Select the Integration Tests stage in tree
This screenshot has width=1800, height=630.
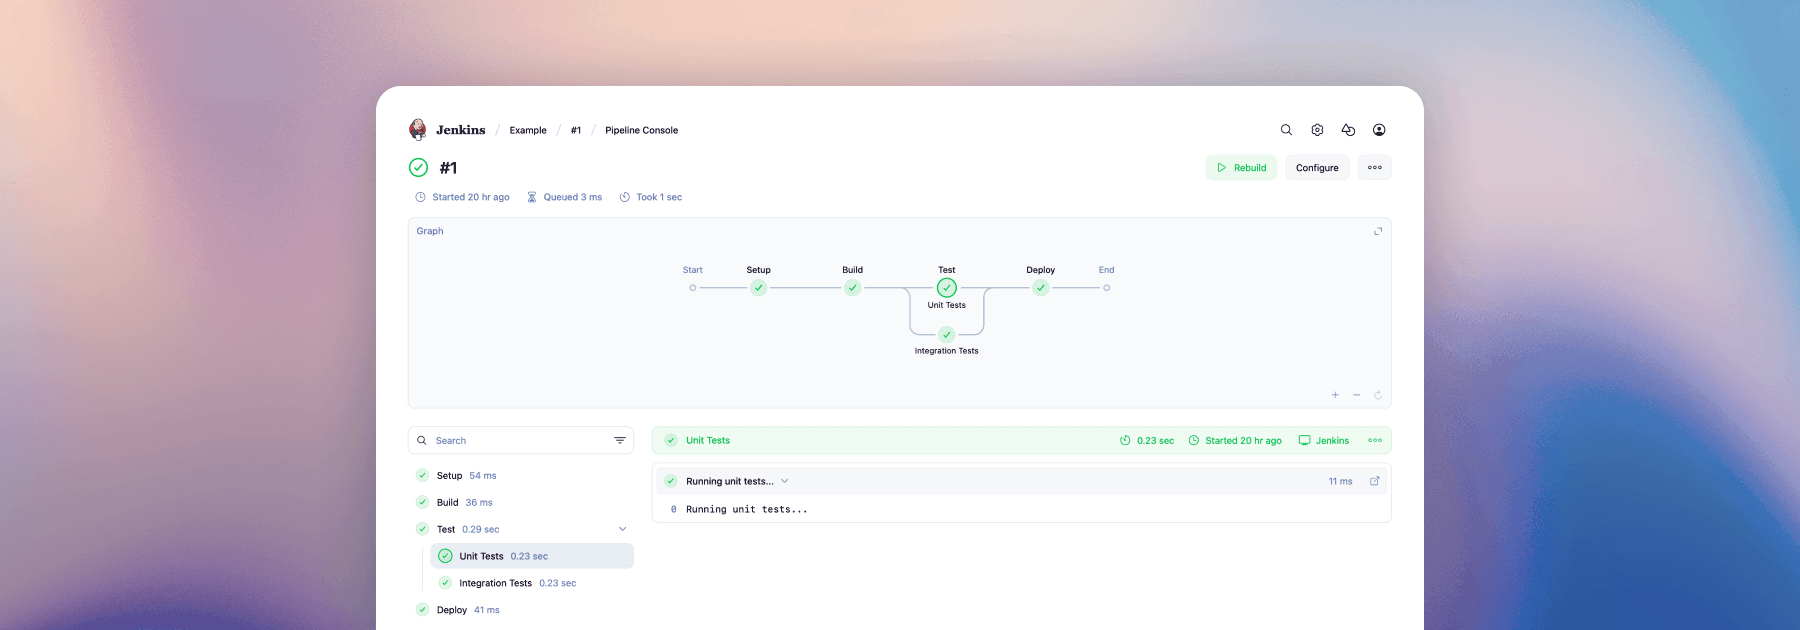pyautogui.click(x=495, y=583)
